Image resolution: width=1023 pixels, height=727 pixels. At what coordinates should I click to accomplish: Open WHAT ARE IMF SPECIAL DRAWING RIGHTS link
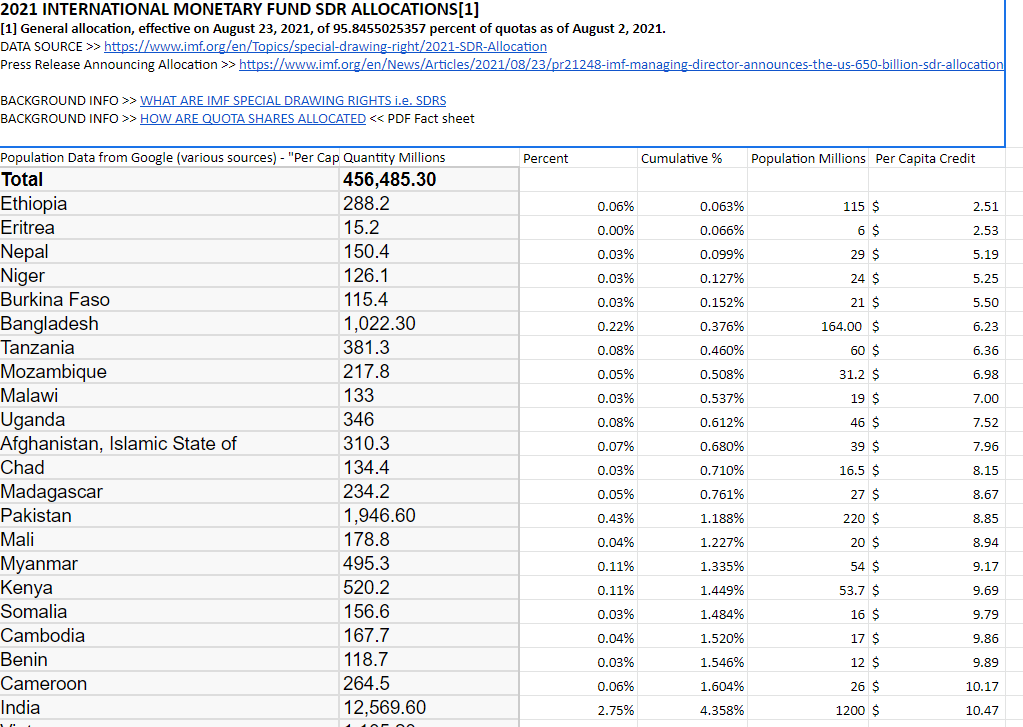click(293, 101)
